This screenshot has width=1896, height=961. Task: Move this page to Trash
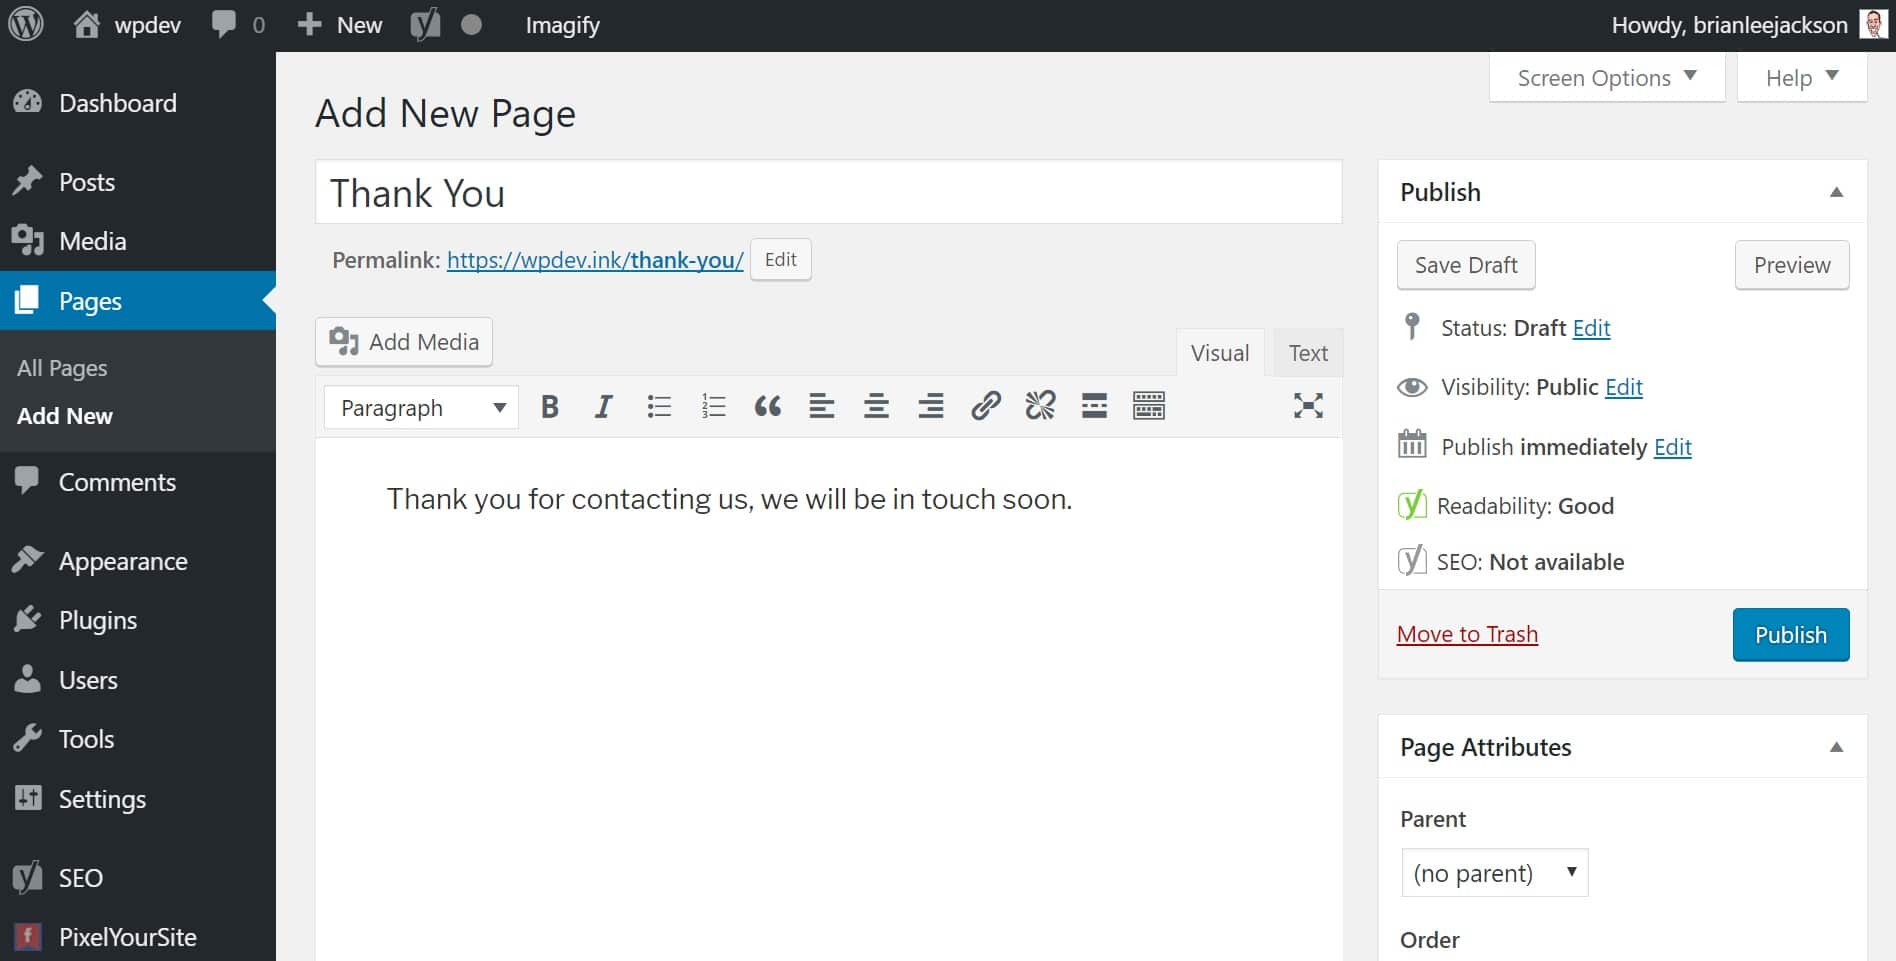[1467, 634]
